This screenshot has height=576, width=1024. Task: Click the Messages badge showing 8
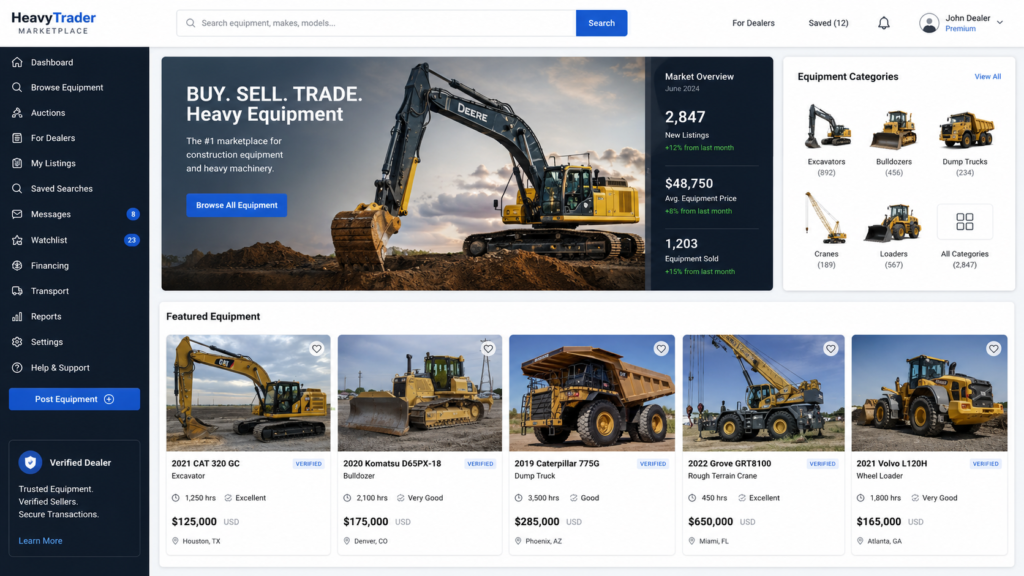pos(133,214)
